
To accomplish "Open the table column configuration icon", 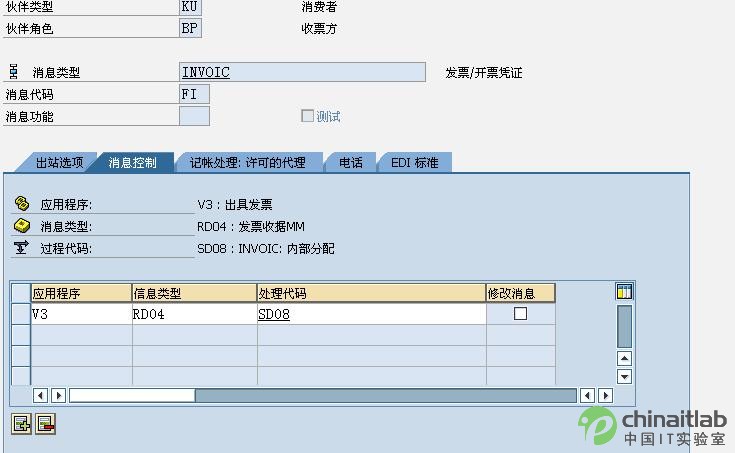I will [624, 292].
